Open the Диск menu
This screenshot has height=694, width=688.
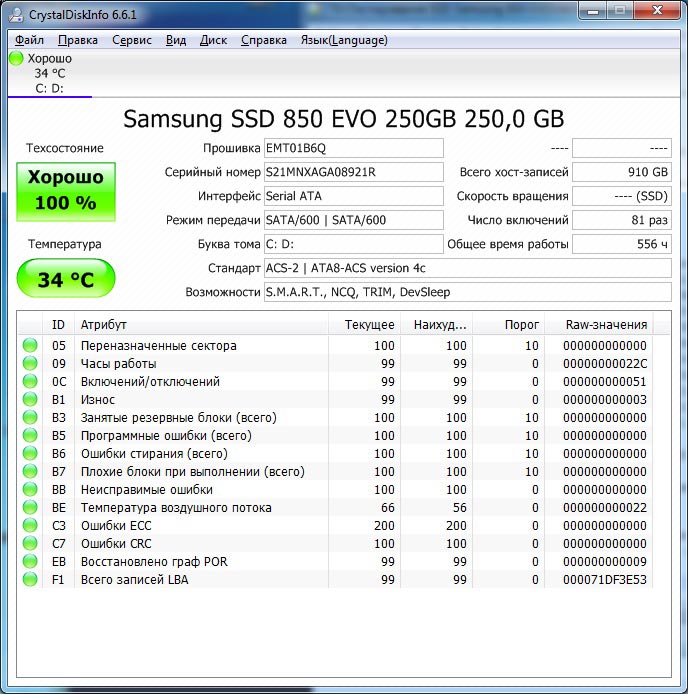pos(213,40)
